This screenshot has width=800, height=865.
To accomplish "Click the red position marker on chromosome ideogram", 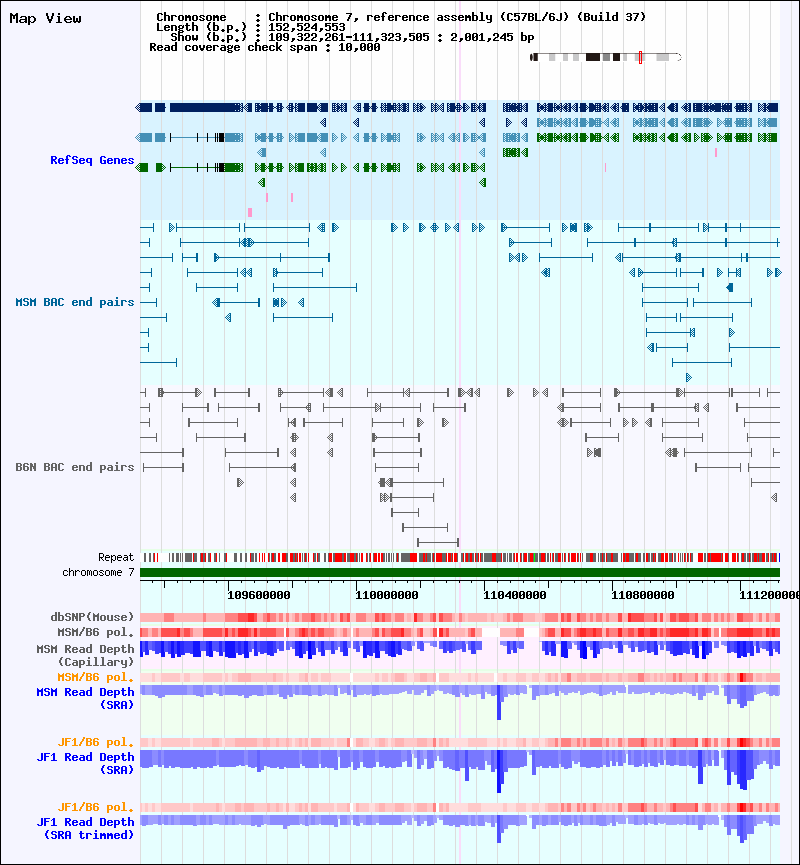I will click(640, 57).
